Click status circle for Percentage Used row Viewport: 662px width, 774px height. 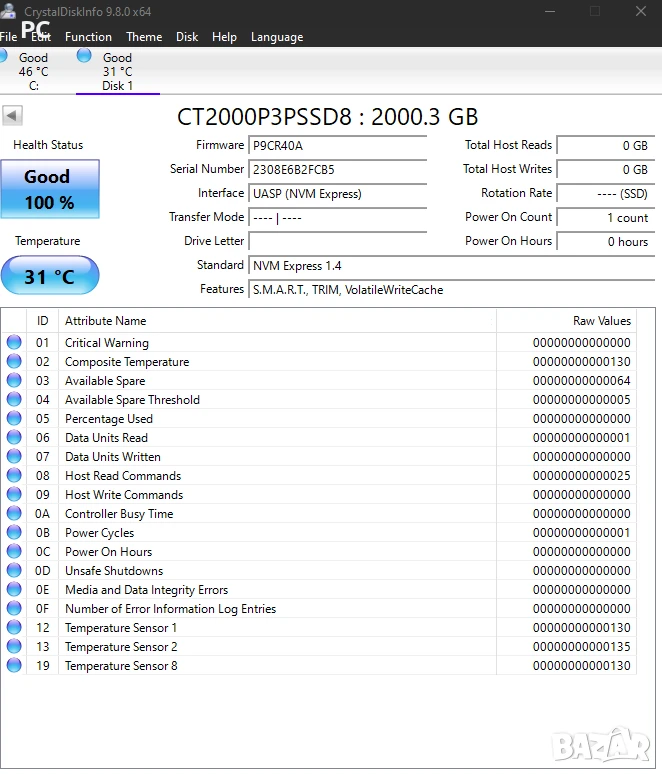(x=14, y=418)
